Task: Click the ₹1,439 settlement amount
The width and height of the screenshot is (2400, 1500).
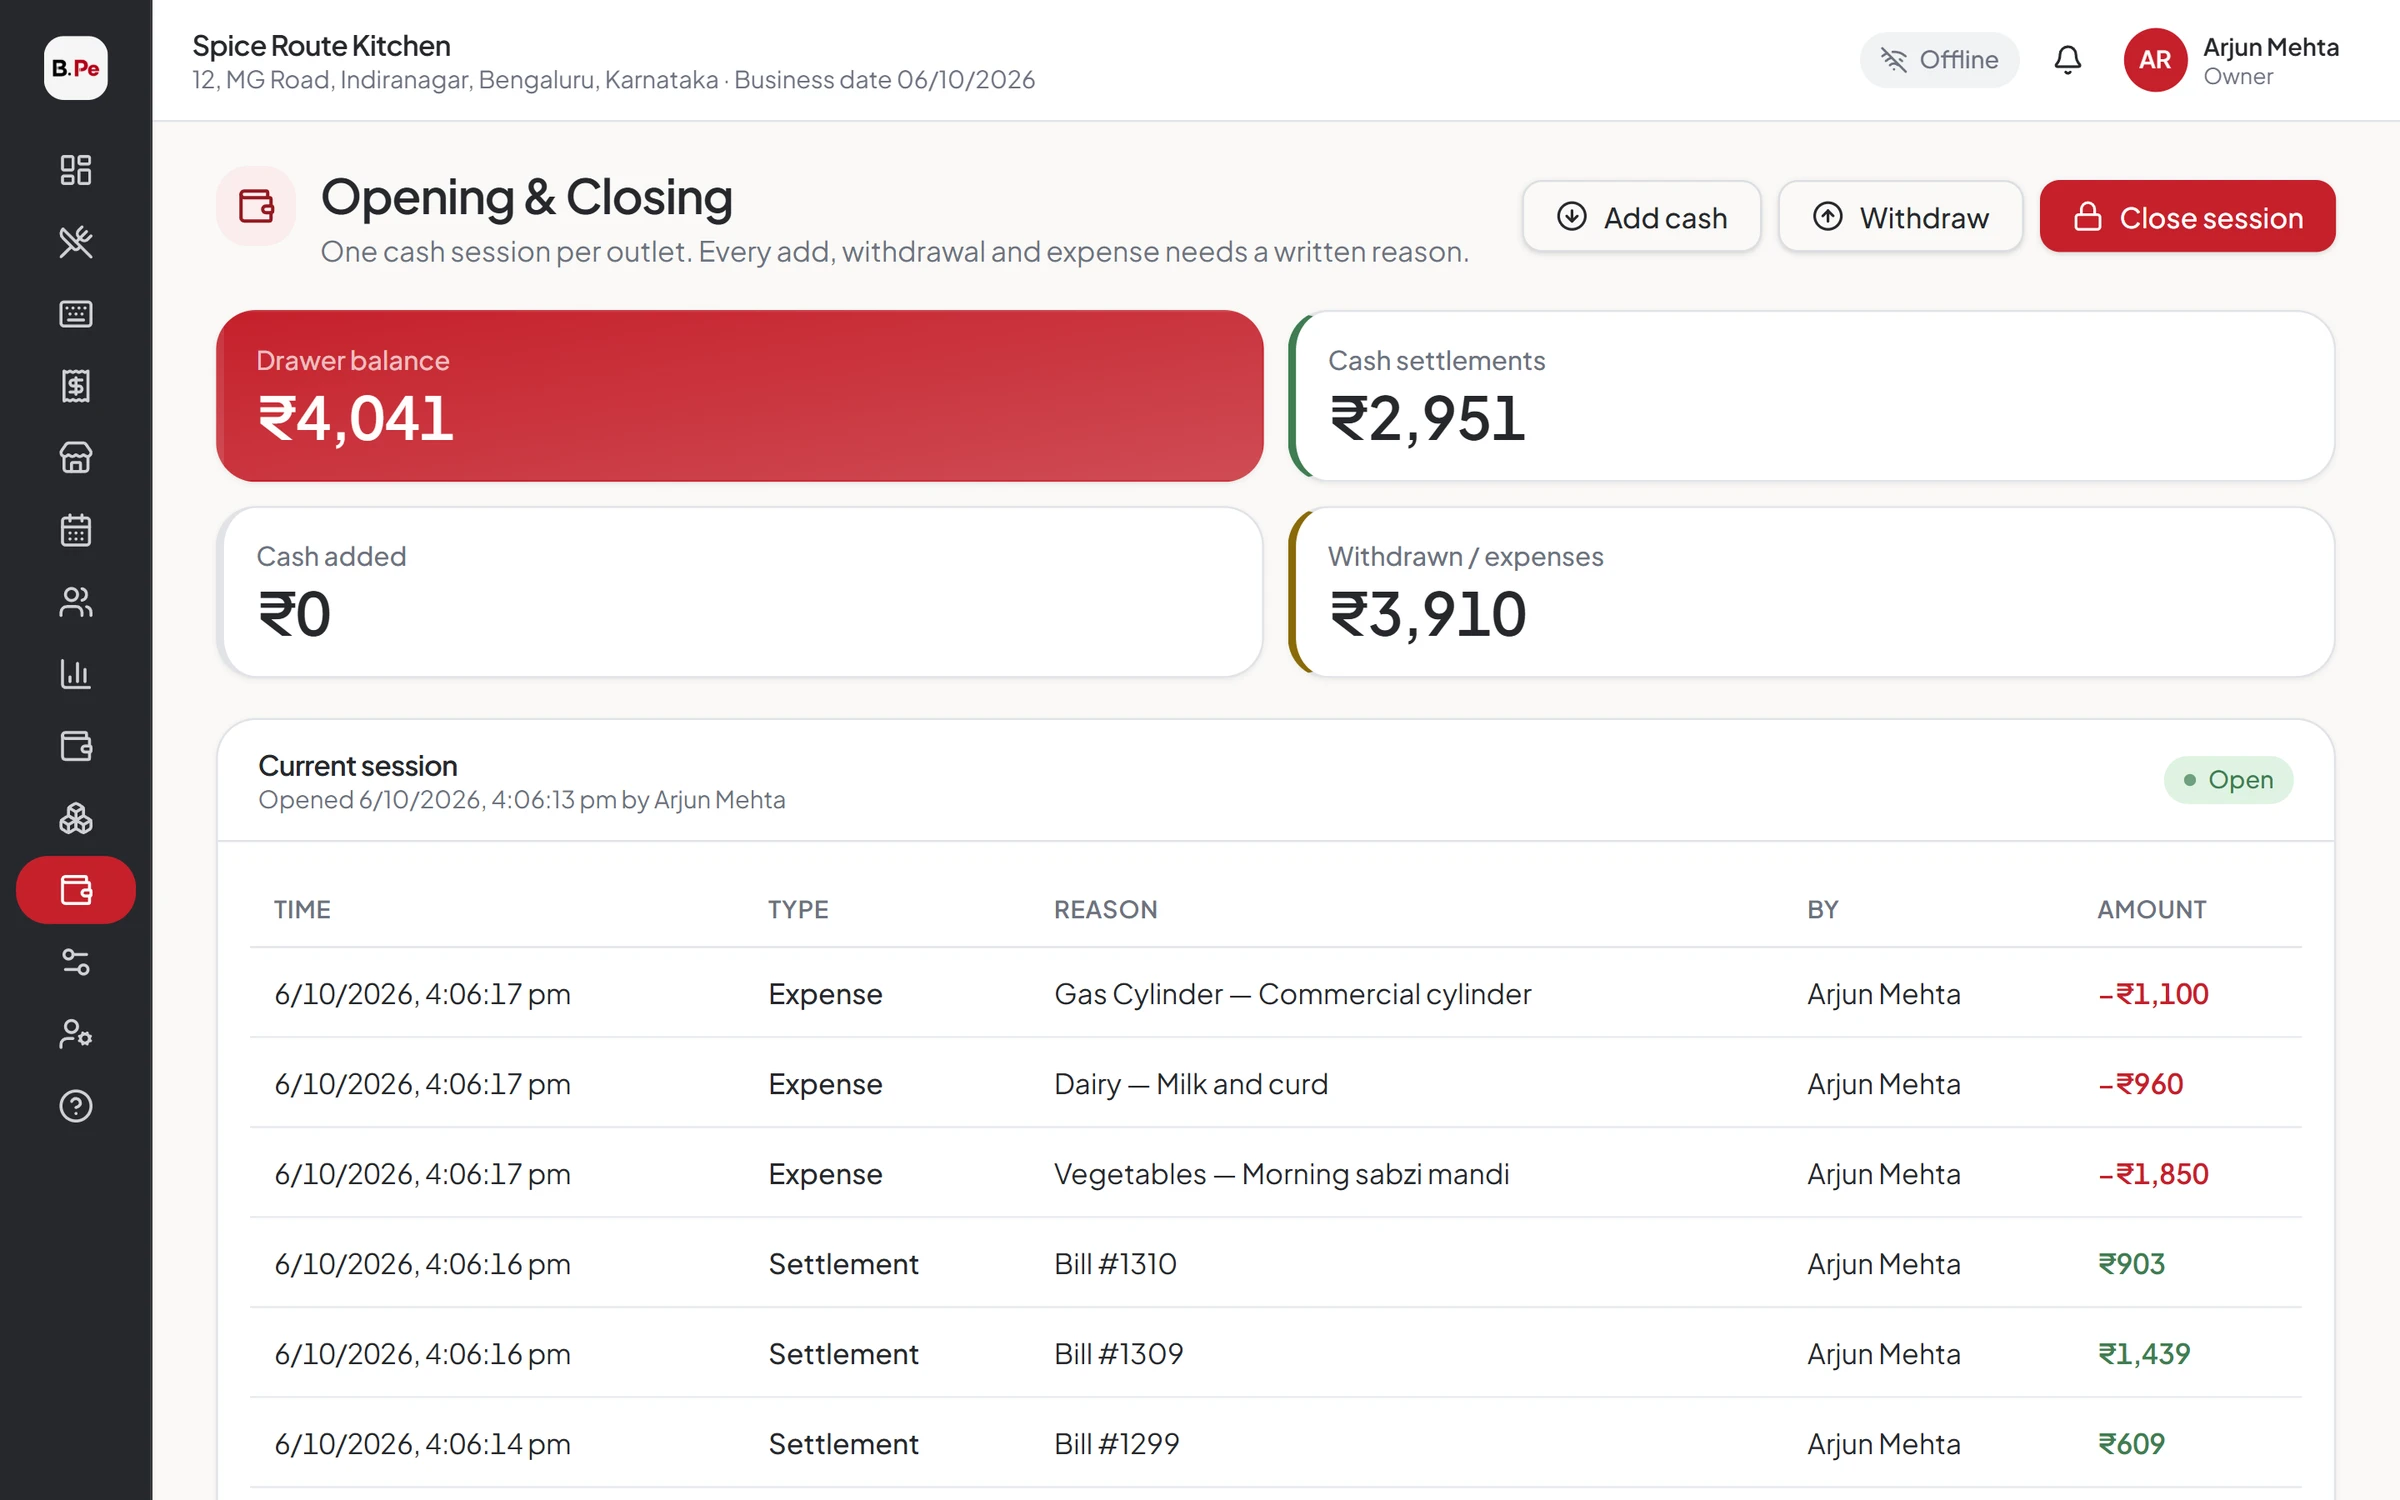Action: [x=2144, y=1354]
